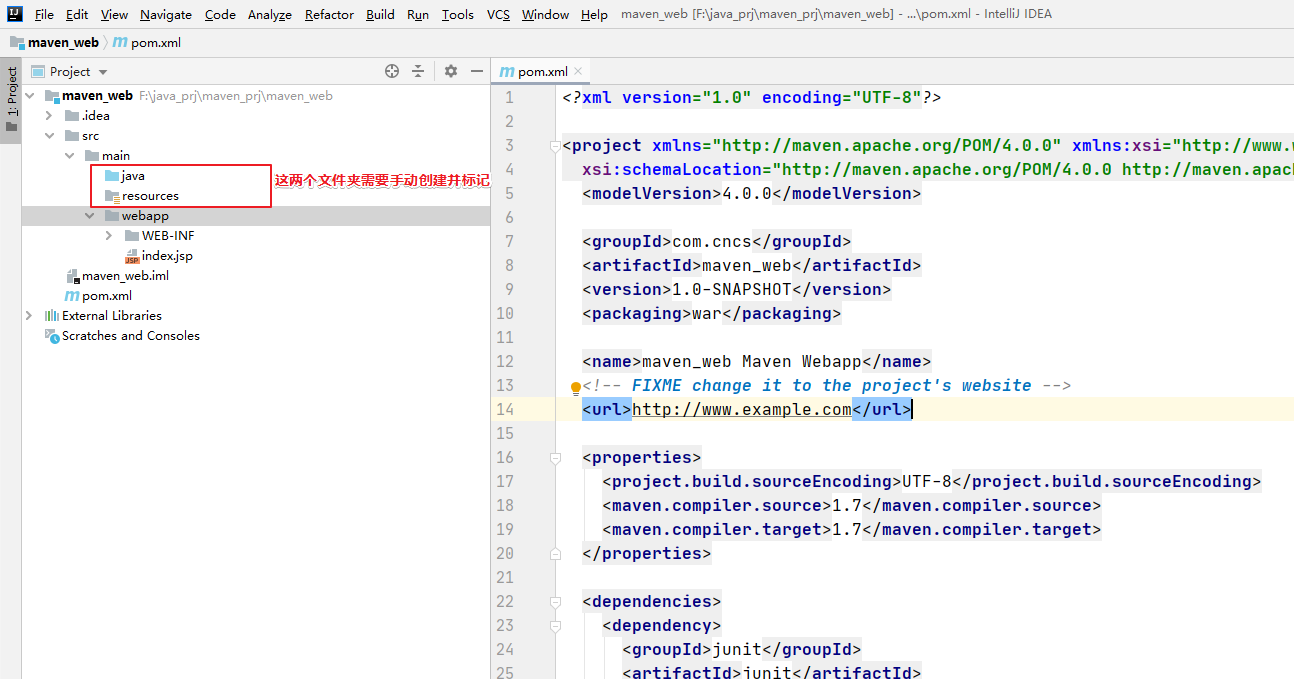Open the VCS menu
This screenshot has width=1294, height=679.
(498, 14)
